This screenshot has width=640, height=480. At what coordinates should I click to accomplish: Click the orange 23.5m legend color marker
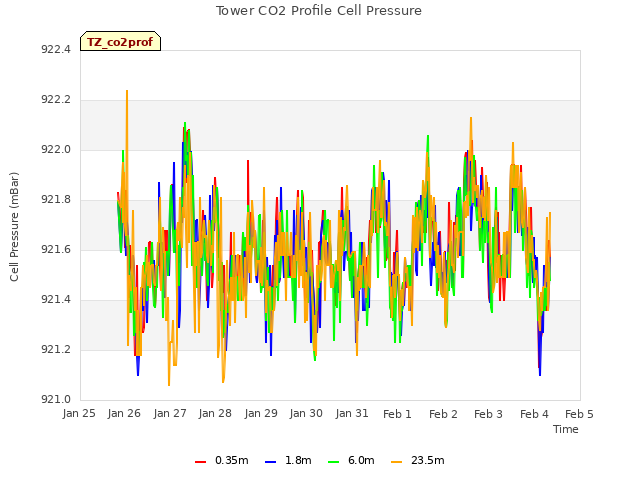[x=396, y=462]
